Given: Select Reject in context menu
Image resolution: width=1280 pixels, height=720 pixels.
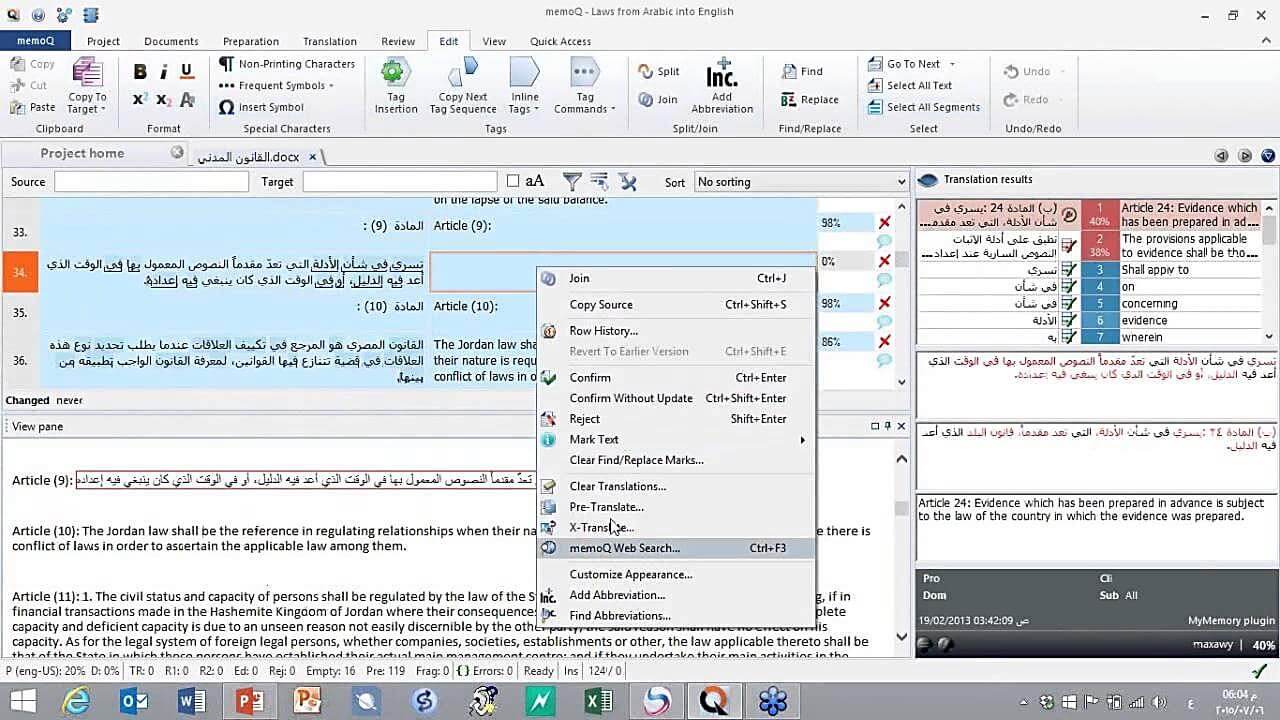Looking at the screenshot, I should tap(676, 419).
